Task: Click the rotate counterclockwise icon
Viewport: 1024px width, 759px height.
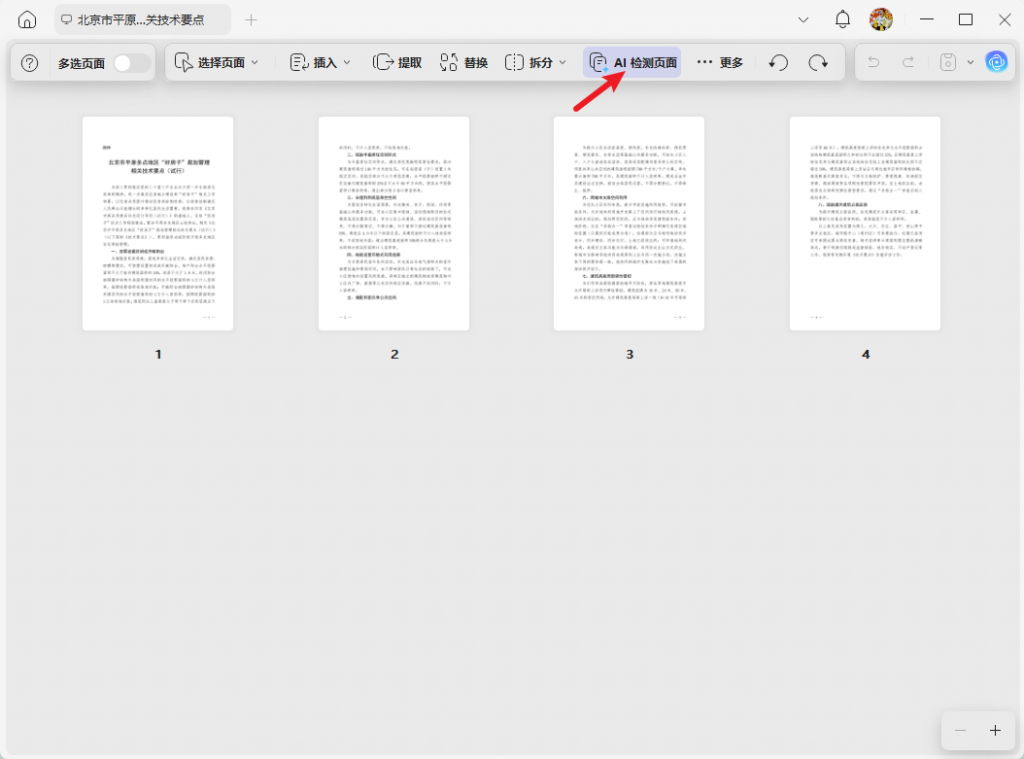Action: [778, 63]
